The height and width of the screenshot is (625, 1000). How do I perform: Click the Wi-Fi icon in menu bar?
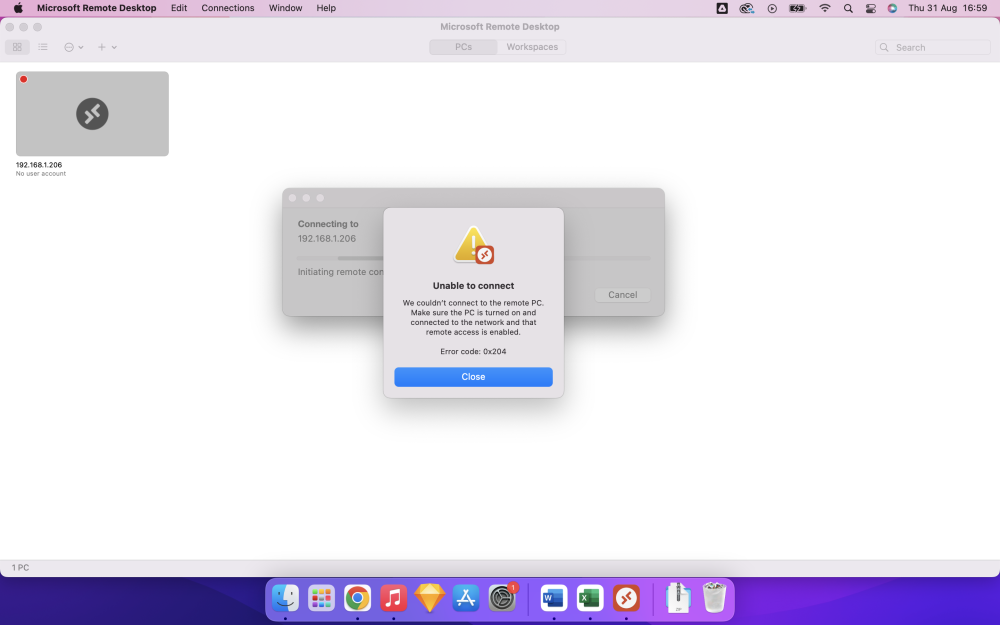(825, 8)
